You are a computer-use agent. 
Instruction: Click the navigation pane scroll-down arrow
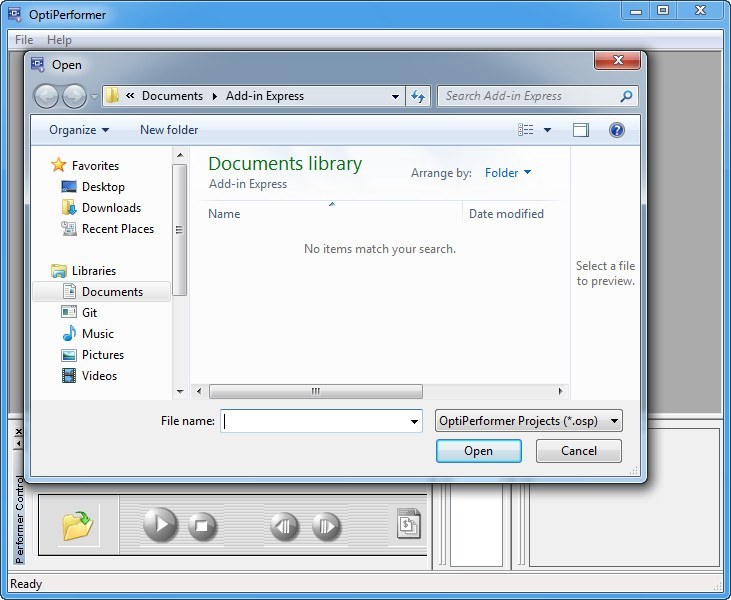pyautogui.click(x=180, y=392)
